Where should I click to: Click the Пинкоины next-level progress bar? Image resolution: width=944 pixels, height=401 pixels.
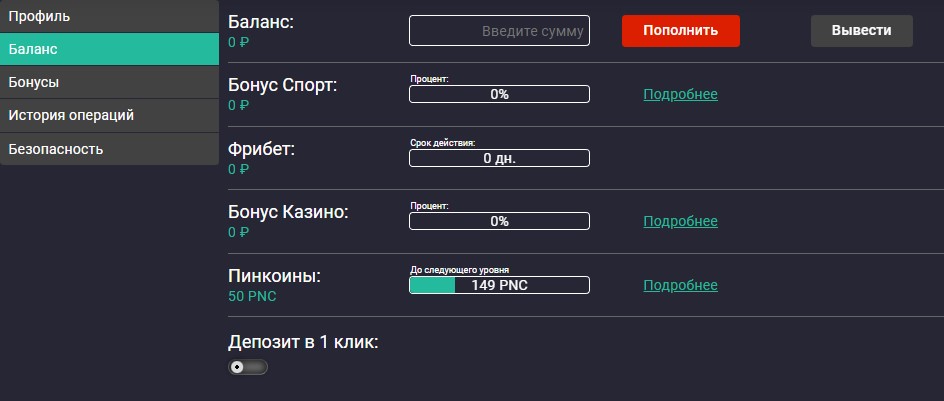499,286
